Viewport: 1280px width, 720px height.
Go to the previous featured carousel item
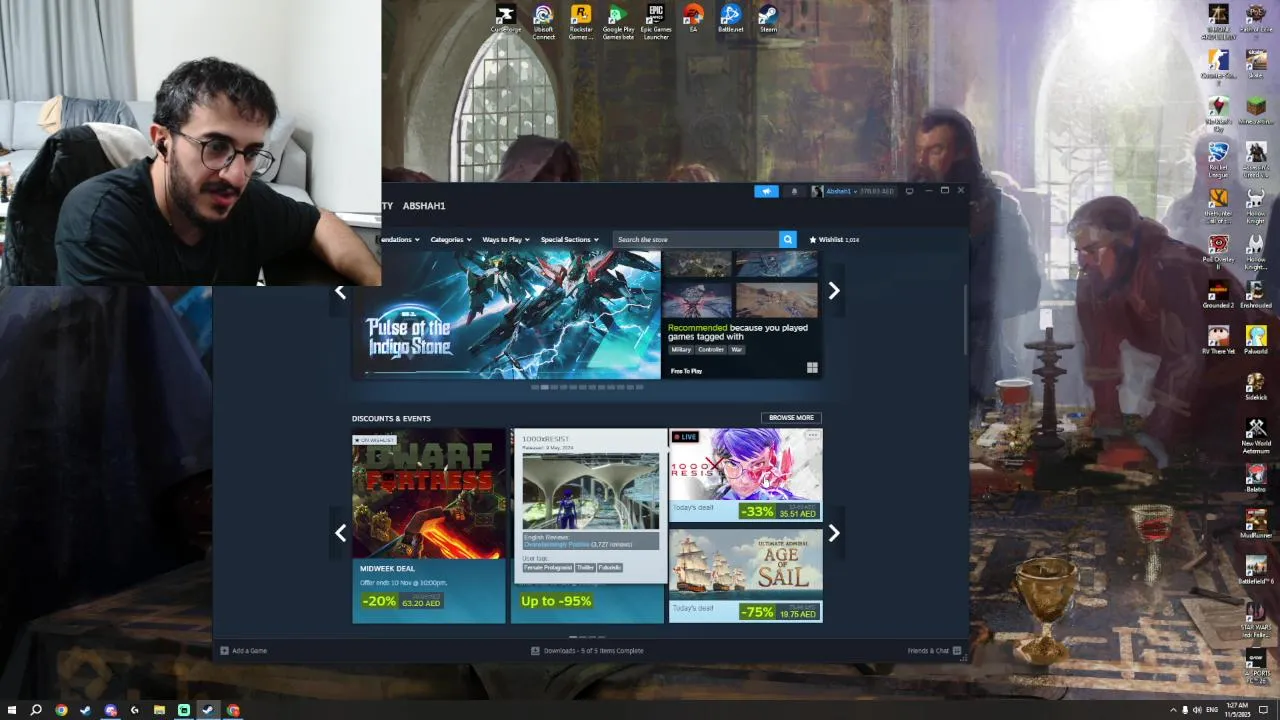click(x=340, y=292)
